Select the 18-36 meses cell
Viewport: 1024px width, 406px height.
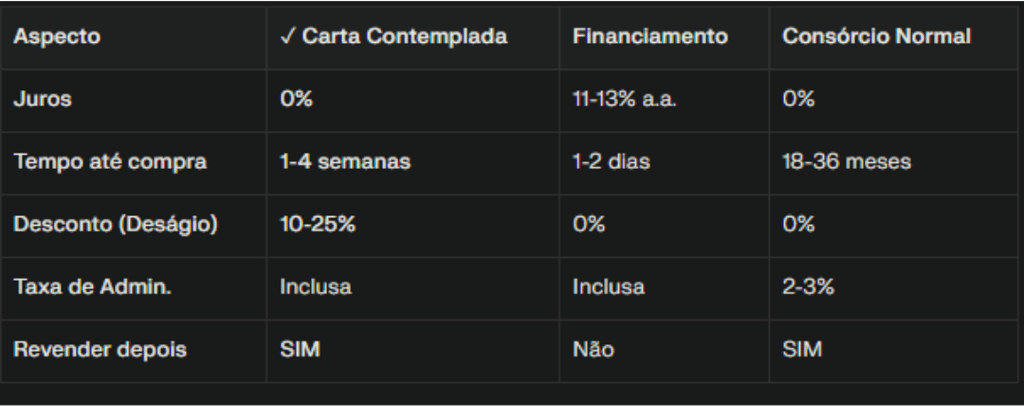(x=846, y=161)
